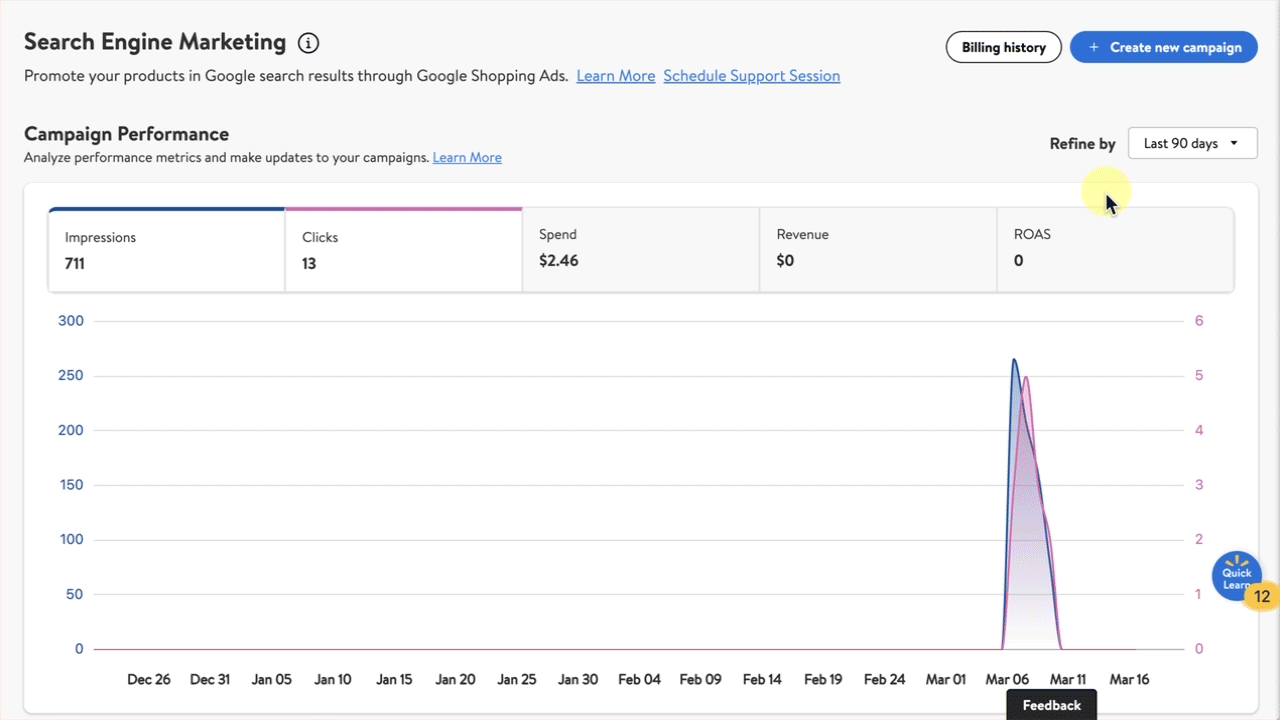The image size is (1280, 720).
Task: Open the Quick Learn floating icon
Action: point(1237,577)
